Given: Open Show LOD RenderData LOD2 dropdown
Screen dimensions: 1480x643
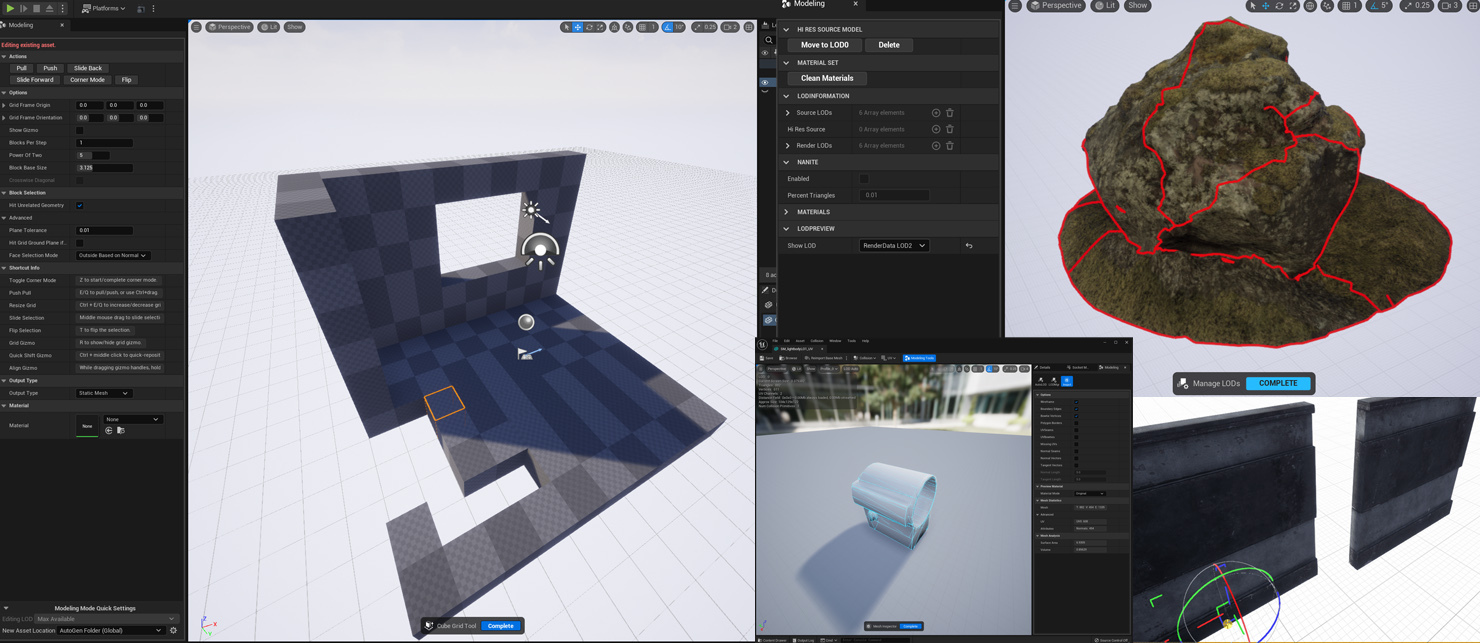Looking at the screenshot, I should tap(894, 246).
